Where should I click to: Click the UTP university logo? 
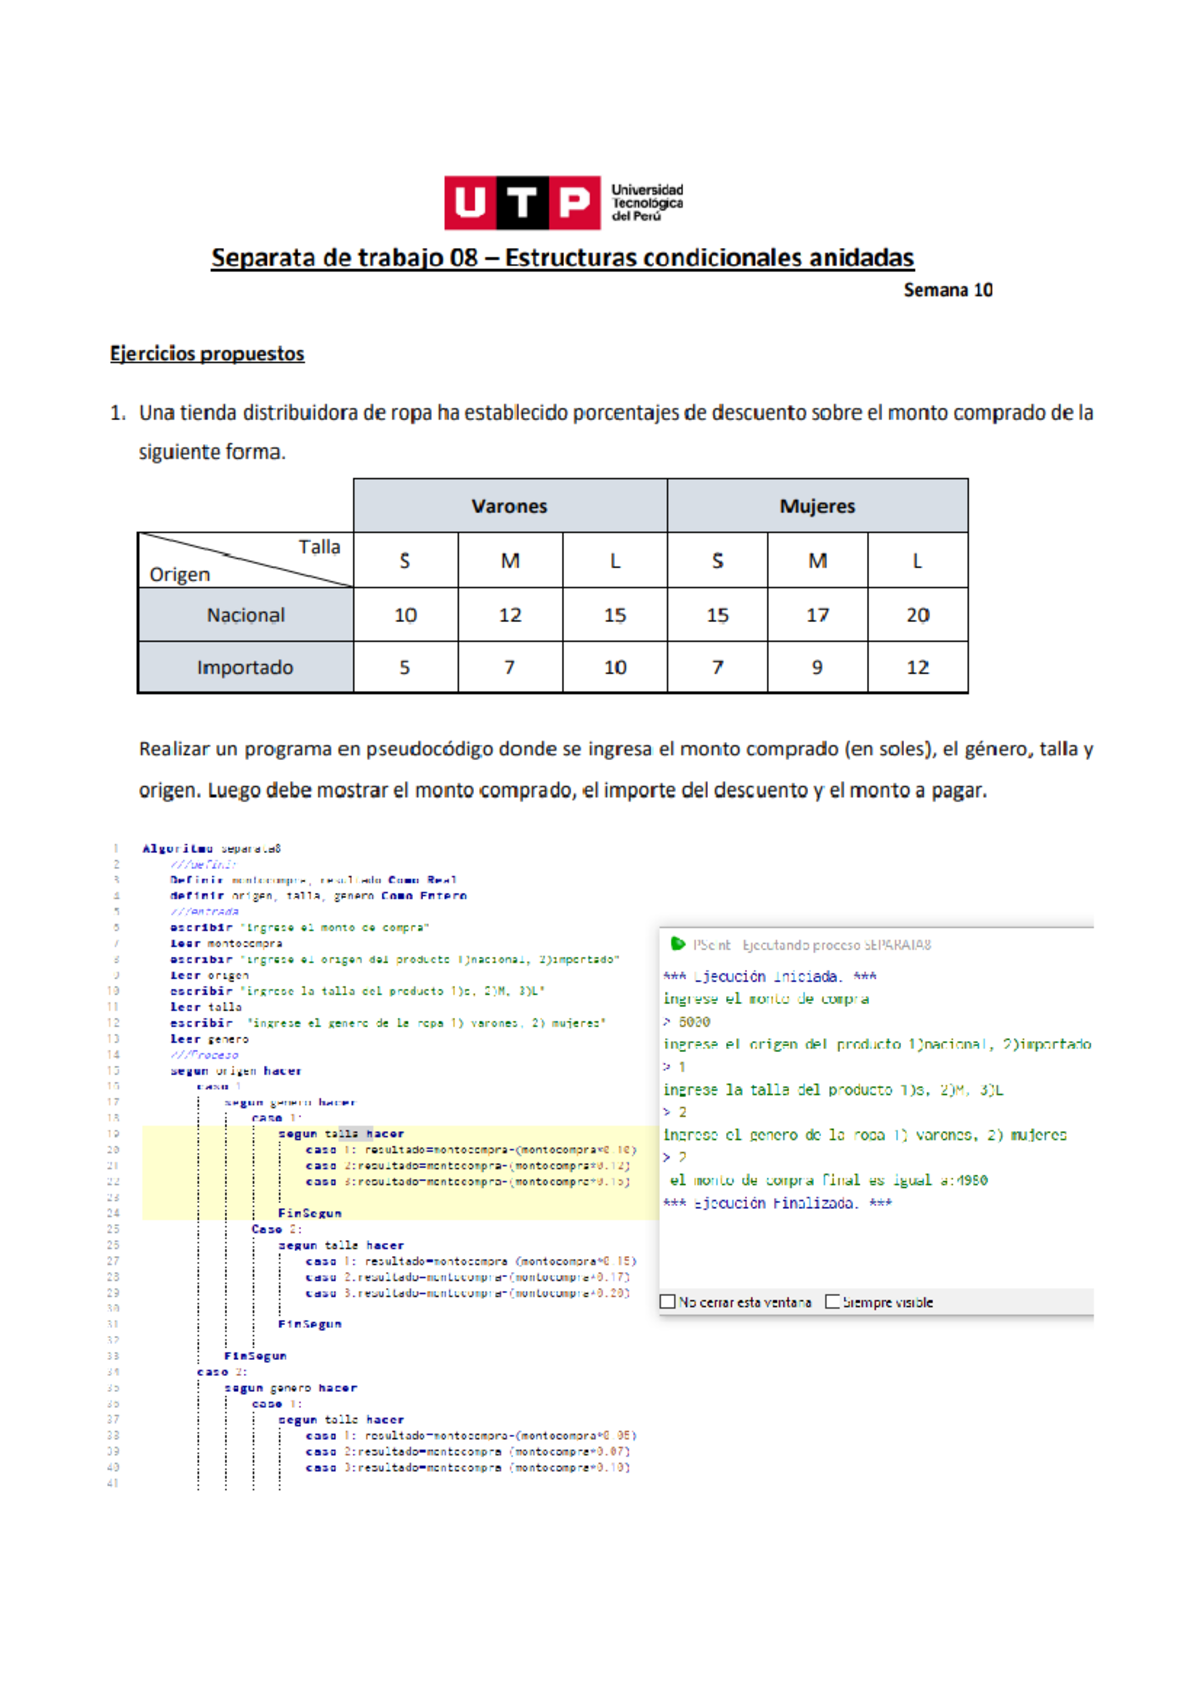click(563, 203)
